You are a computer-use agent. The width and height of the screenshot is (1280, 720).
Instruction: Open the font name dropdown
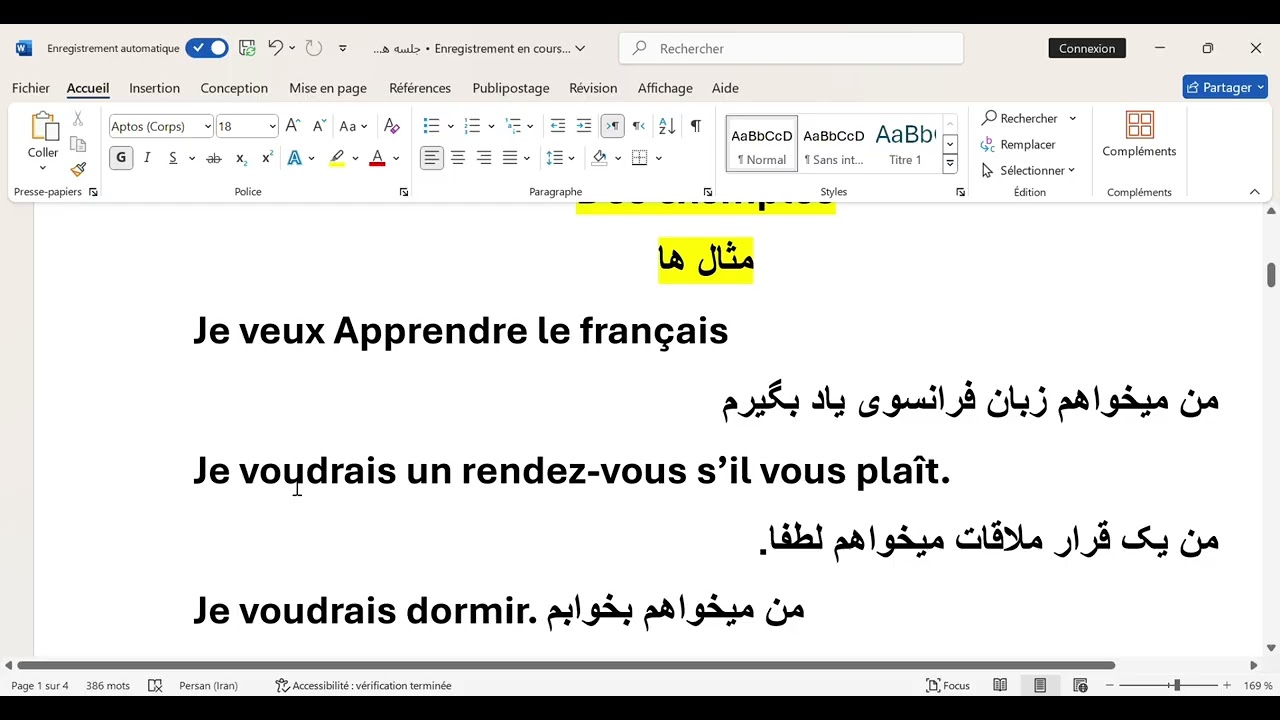[x=208, y=126]
